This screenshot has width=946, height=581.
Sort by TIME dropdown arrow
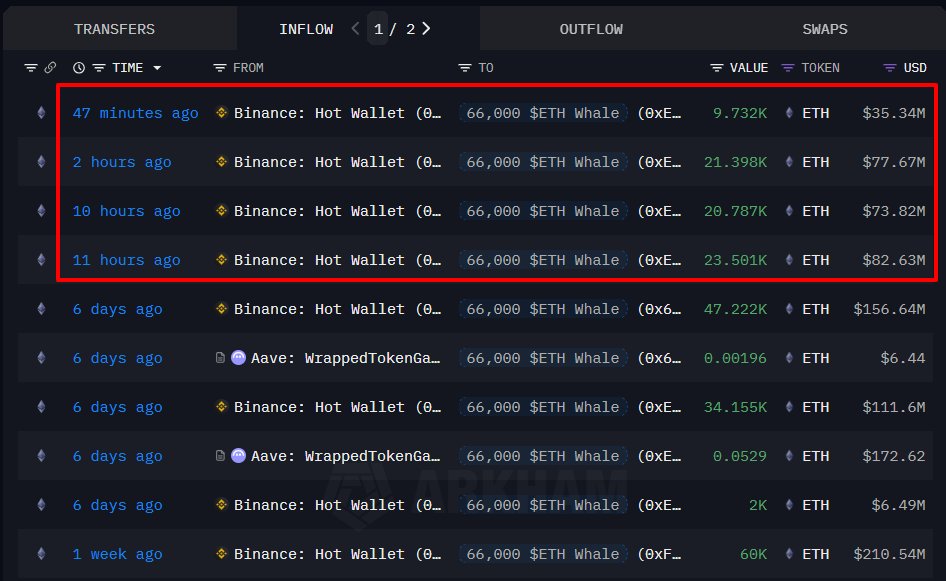157,68
